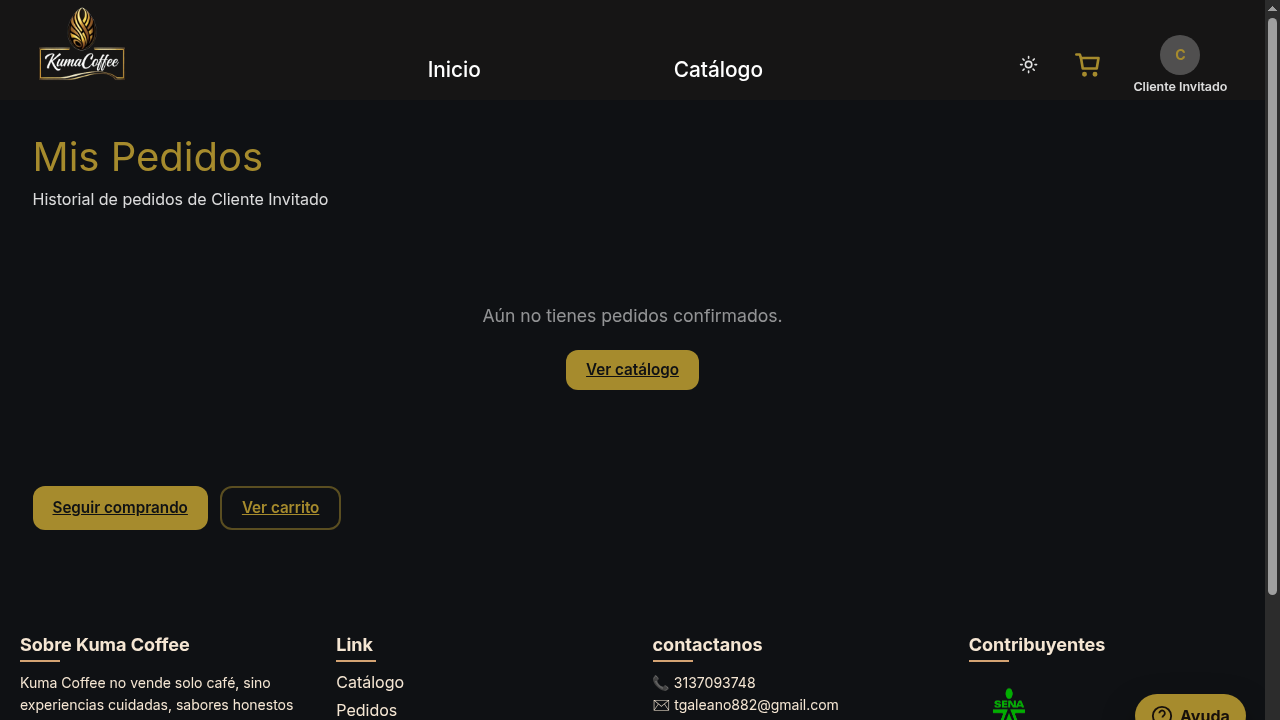Image resolution: width=1280 pixels, height=720 pixels.
Task: Click the phone number 3137093748
Action: pos(715,683)
